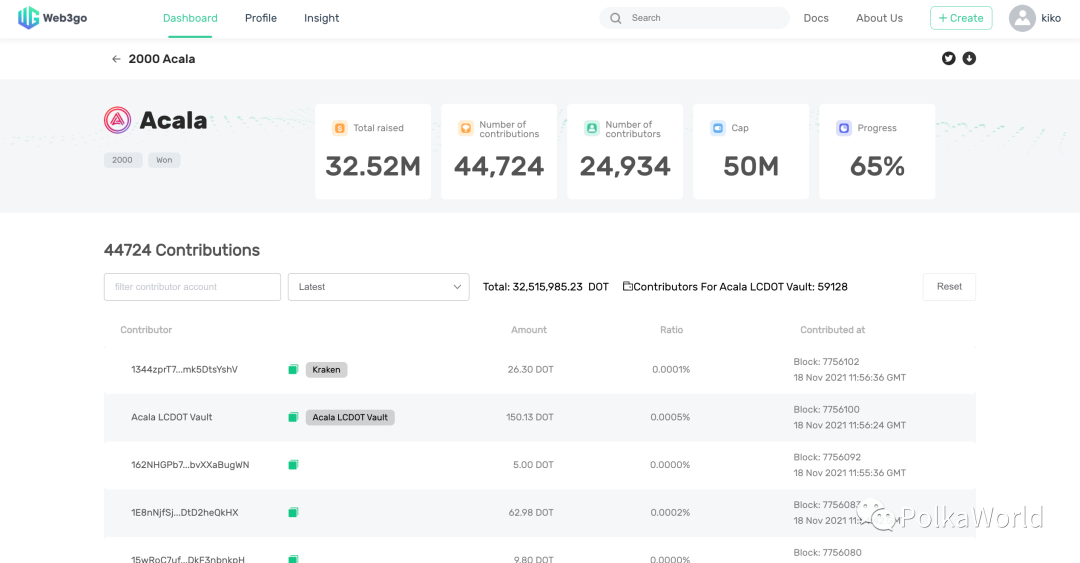Open the kiko user avatar
1080x563 pixels.
(1022, 19)
